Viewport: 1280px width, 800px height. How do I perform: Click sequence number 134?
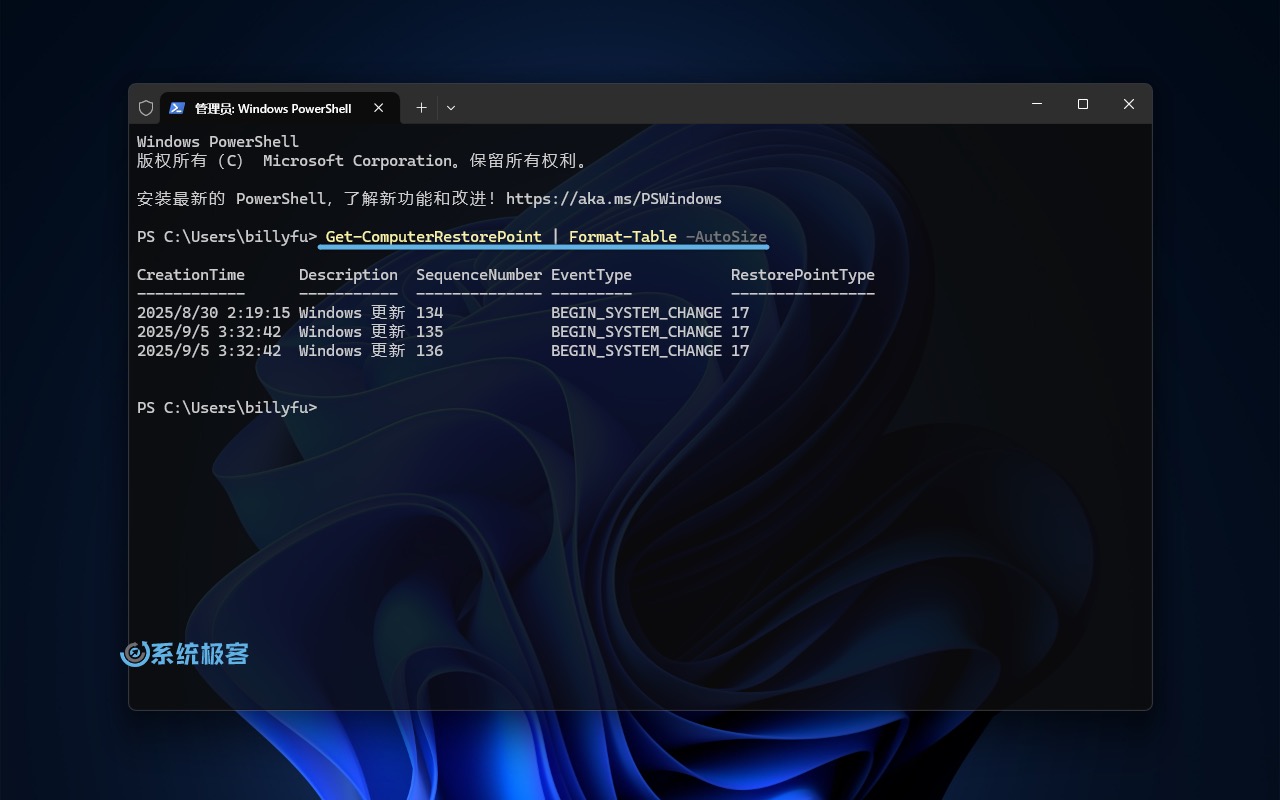pos(430,313)
